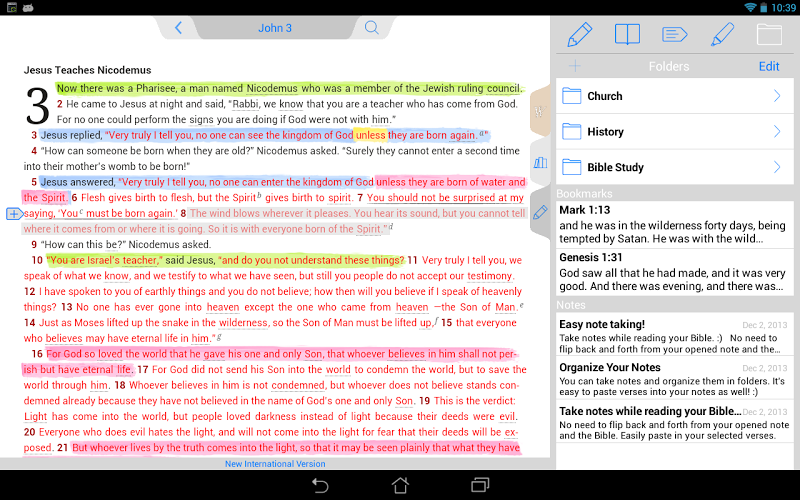Tap the underlined word Nicodemus
Screen dimensions: 800x500
point(271,88)
